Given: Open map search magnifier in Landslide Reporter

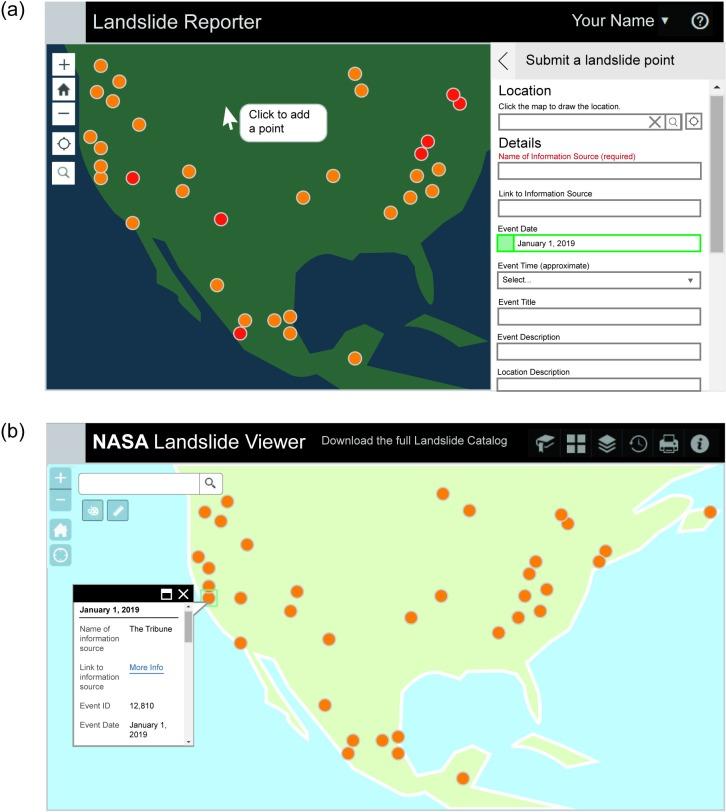Looking at the screenshot, I should pos(64,172).
